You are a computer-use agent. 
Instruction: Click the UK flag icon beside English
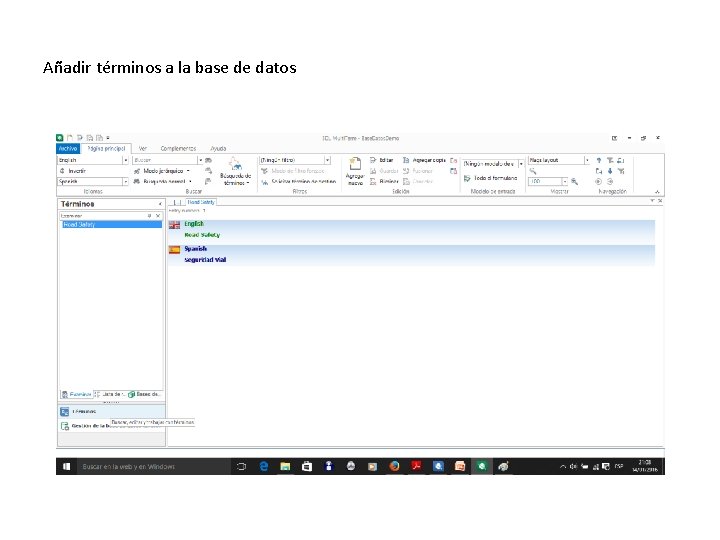click(x=174, y=225)
